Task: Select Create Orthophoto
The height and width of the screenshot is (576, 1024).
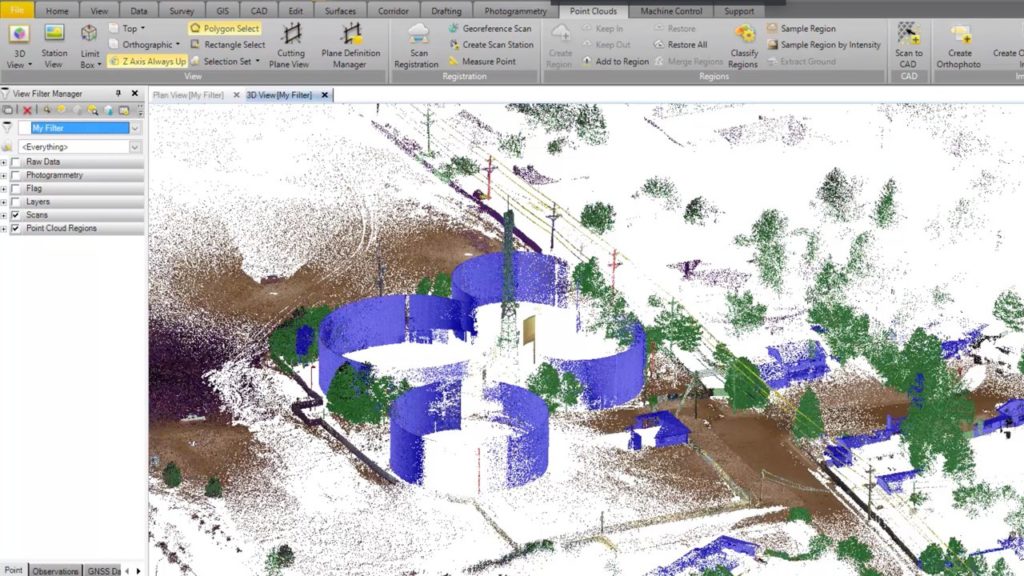Action: tap(958, 44)
